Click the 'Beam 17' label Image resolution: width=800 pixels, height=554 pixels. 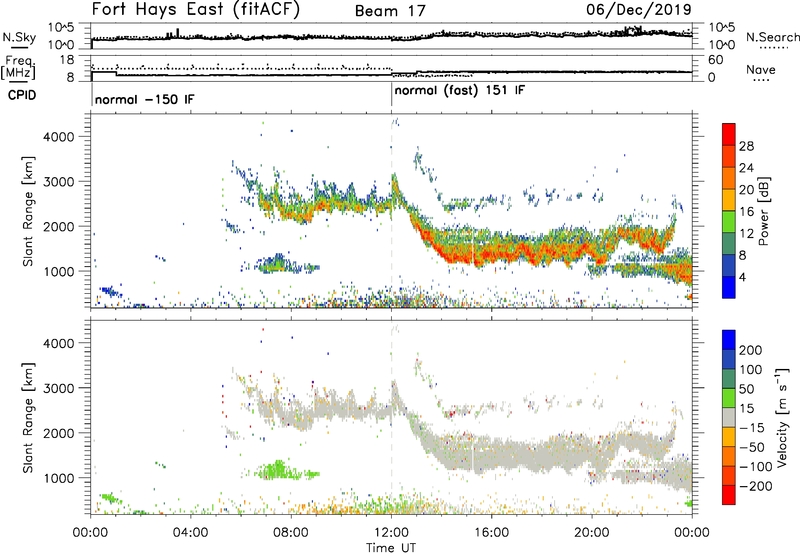tap(390, 11)
